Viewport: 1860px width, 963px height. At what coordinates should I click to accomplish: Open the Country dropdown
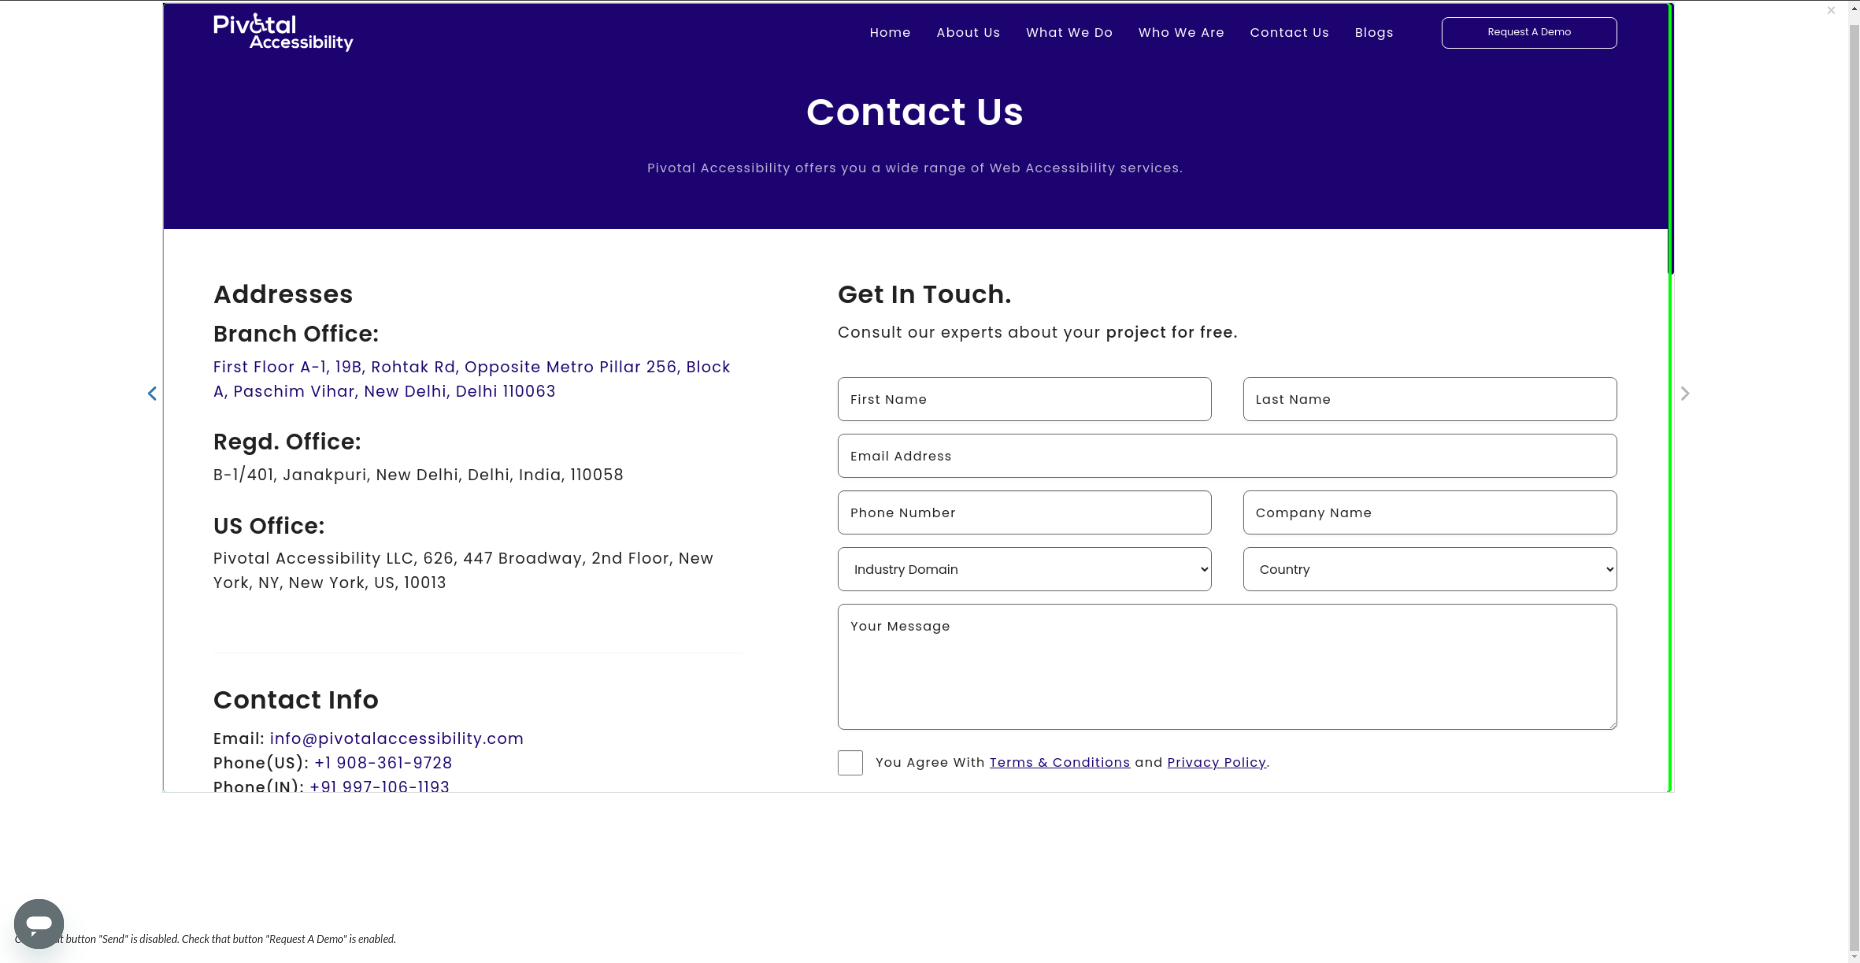tap(1429, 569)
